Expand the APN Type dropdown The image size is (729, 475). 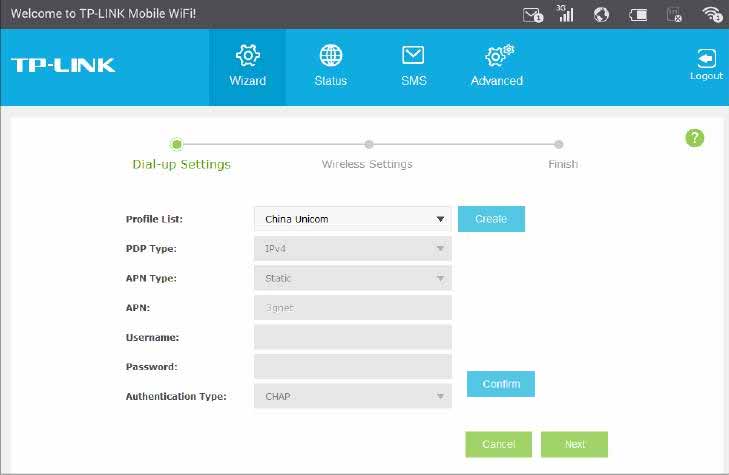click(x=352, y=278)
